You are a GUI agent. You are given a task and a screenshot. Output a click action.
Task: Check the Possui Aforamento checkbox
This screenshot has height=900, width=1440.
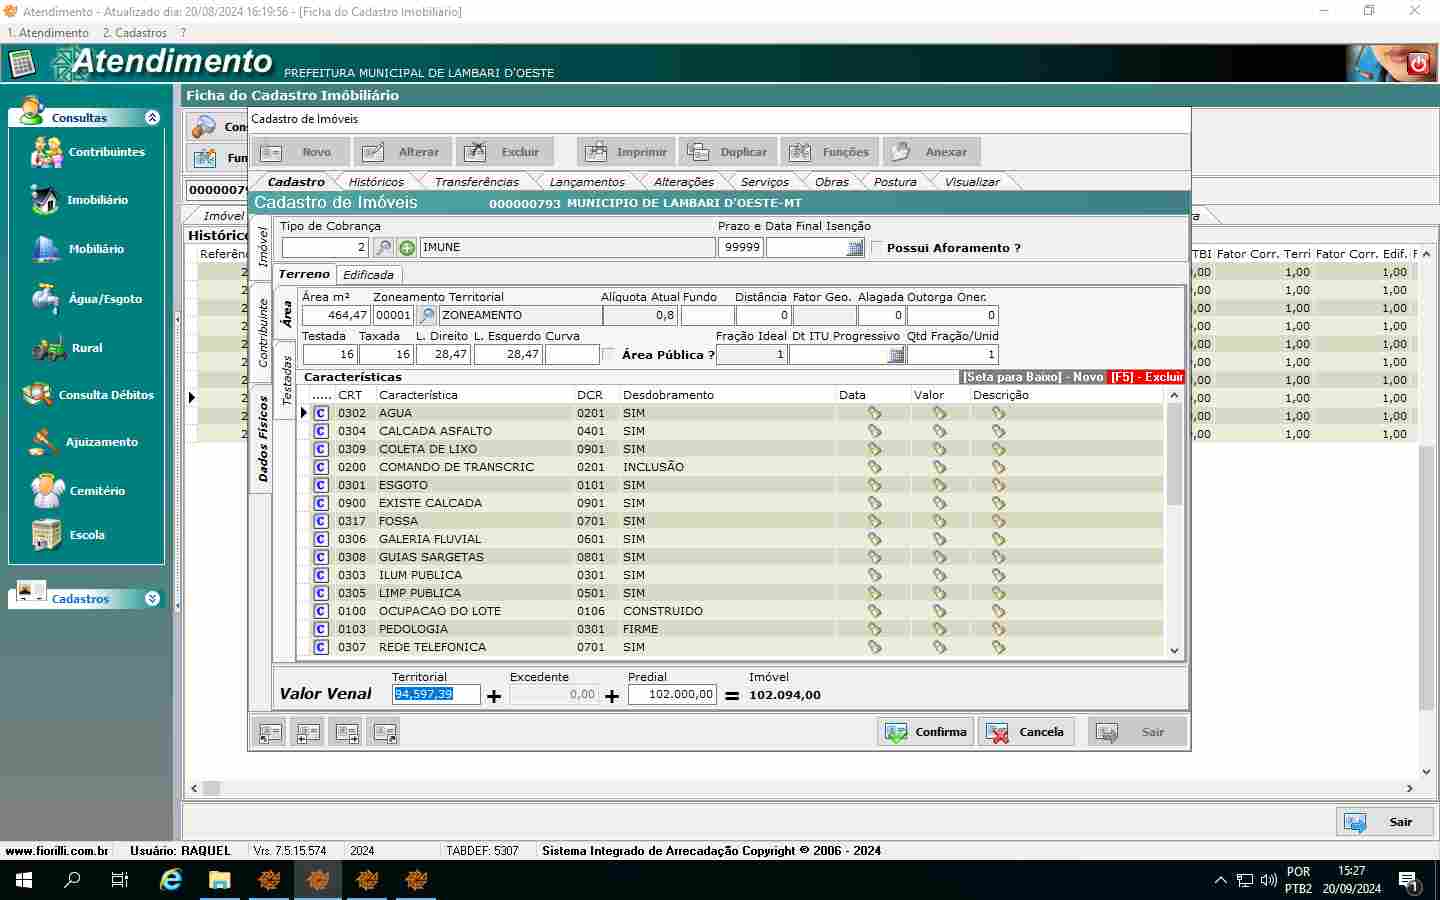(877, 248)
